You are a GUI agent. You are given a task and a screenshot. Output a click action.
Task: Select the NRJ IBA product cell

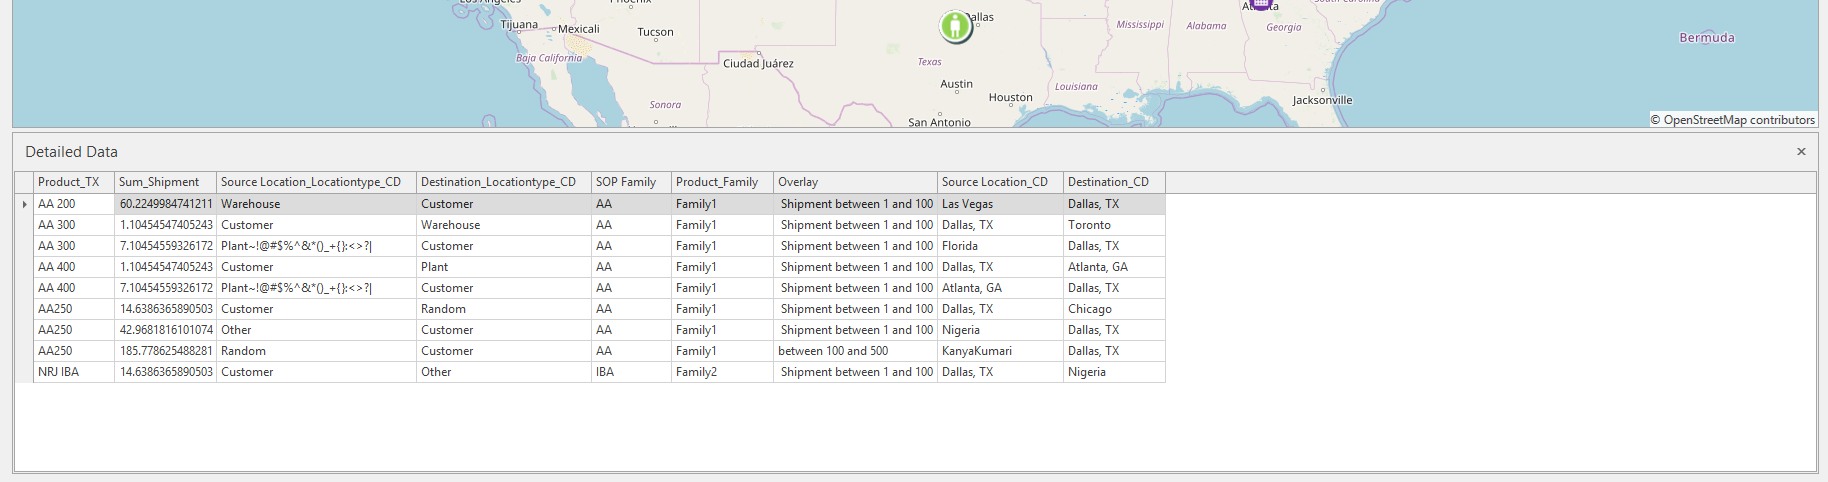74,372
